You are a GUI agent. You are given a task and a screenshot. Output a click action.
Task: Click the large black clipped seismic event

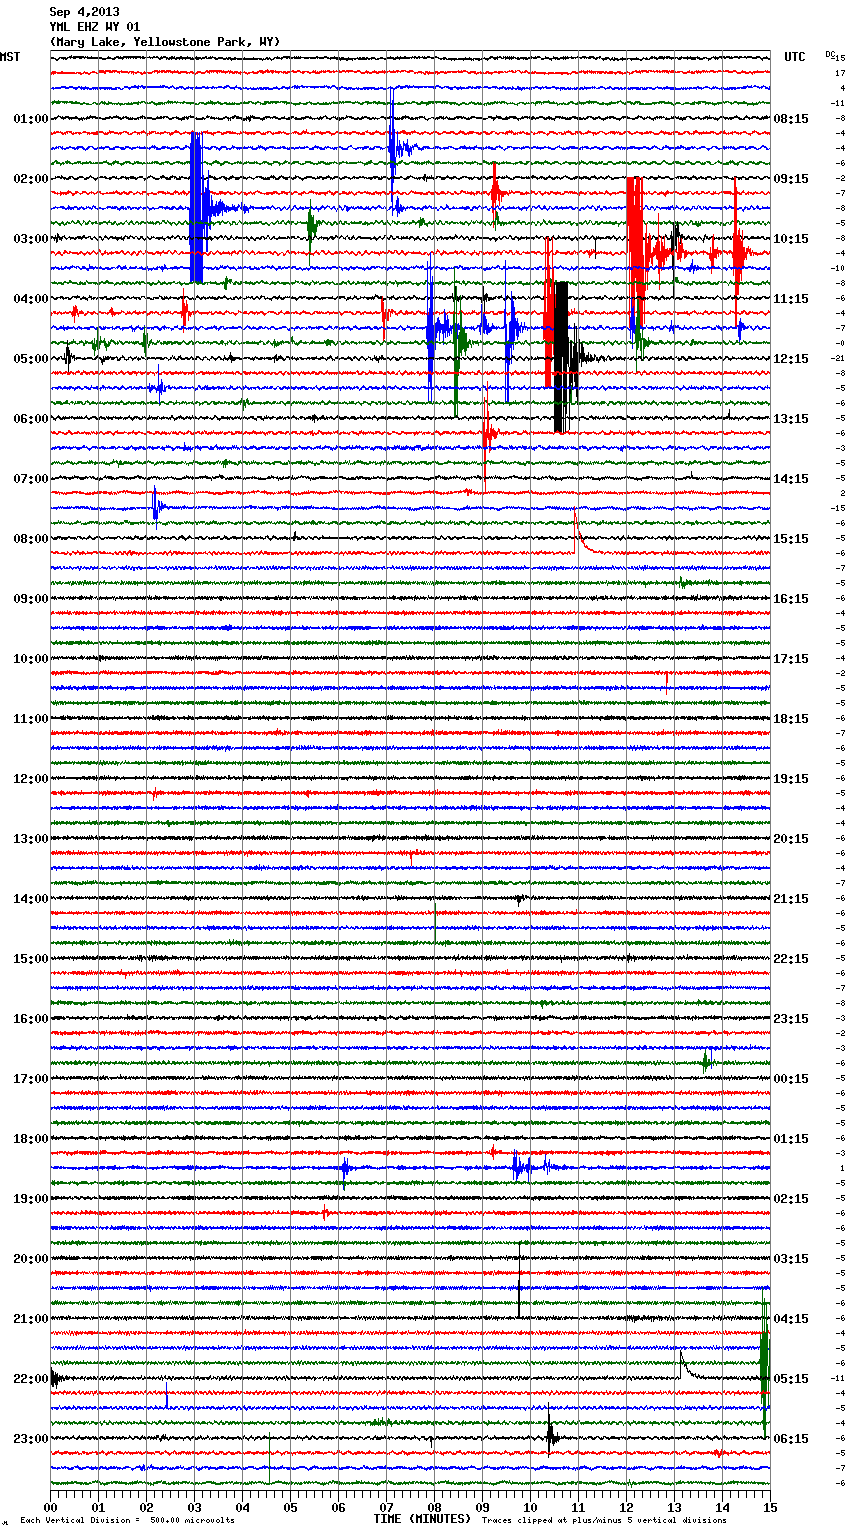click(561, 357)
